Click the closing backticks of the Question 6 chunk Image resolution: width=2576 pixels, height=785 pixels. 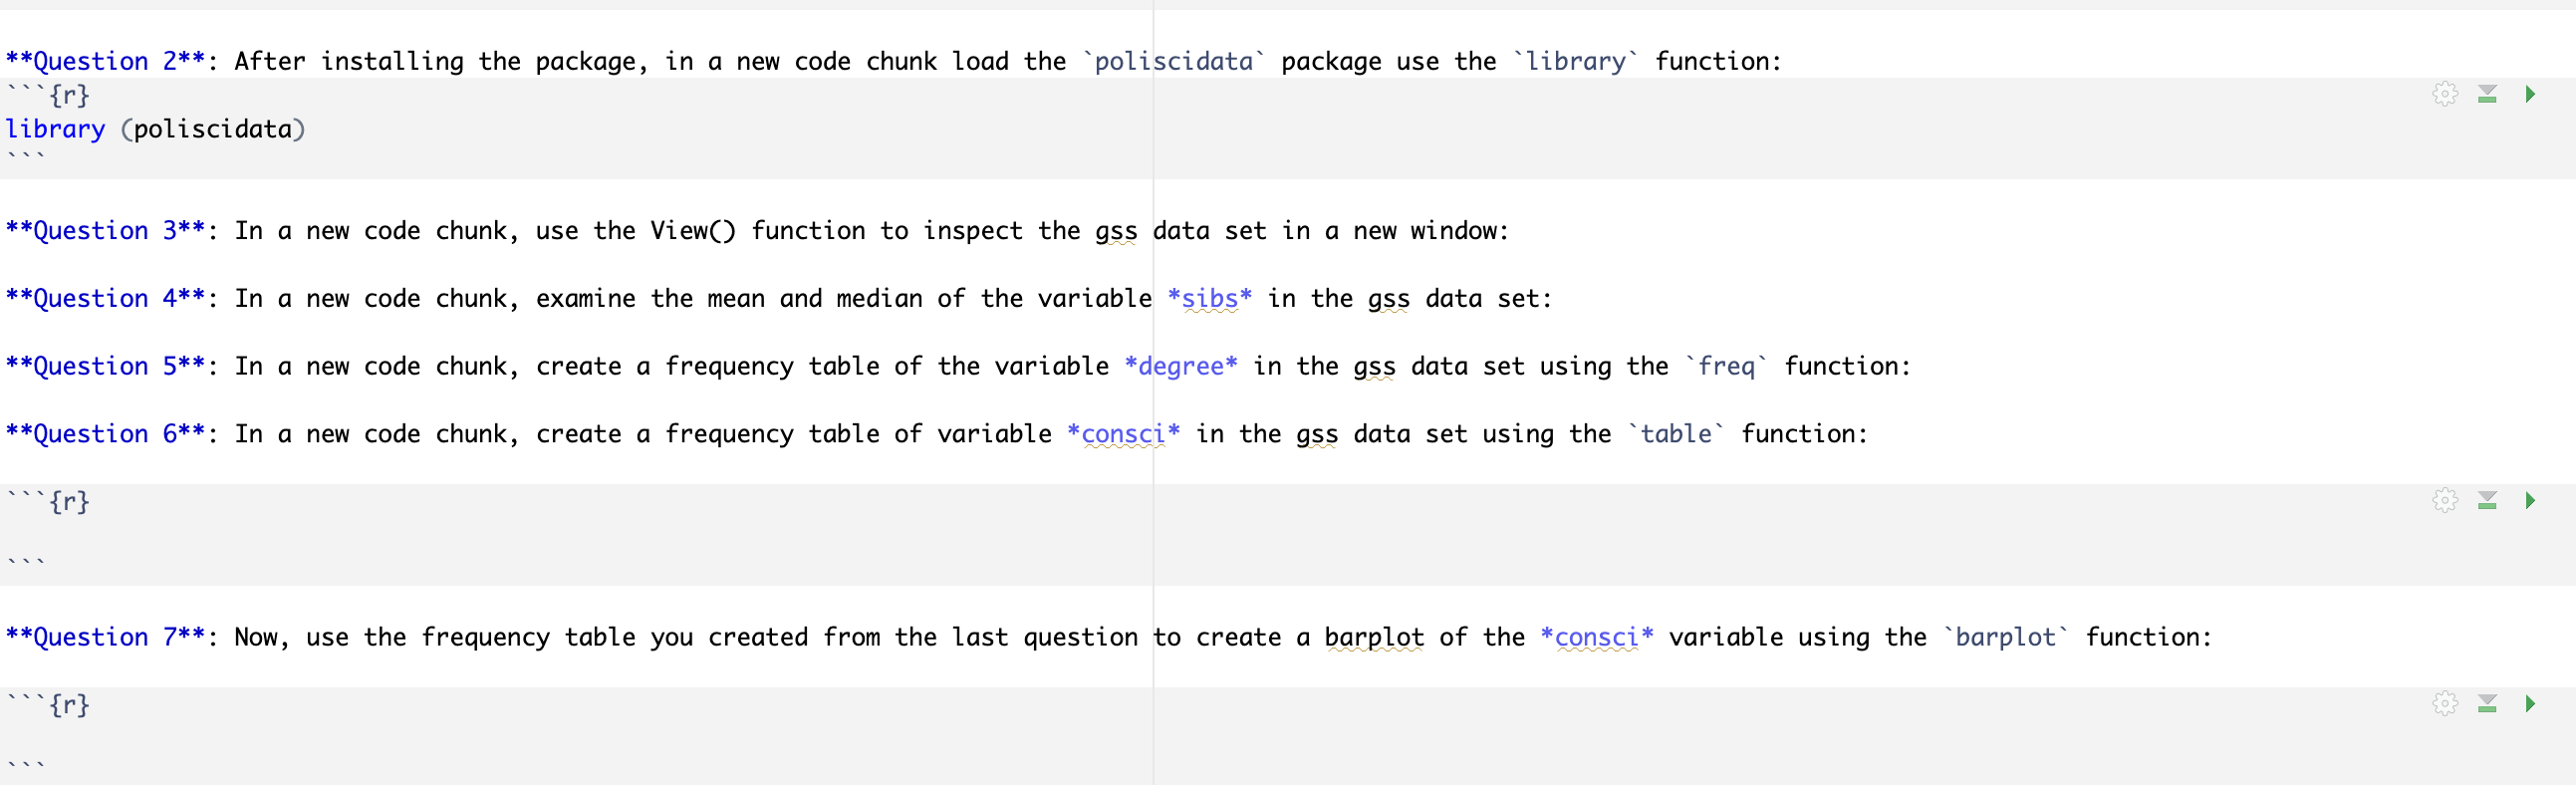[x=25, y=559]
